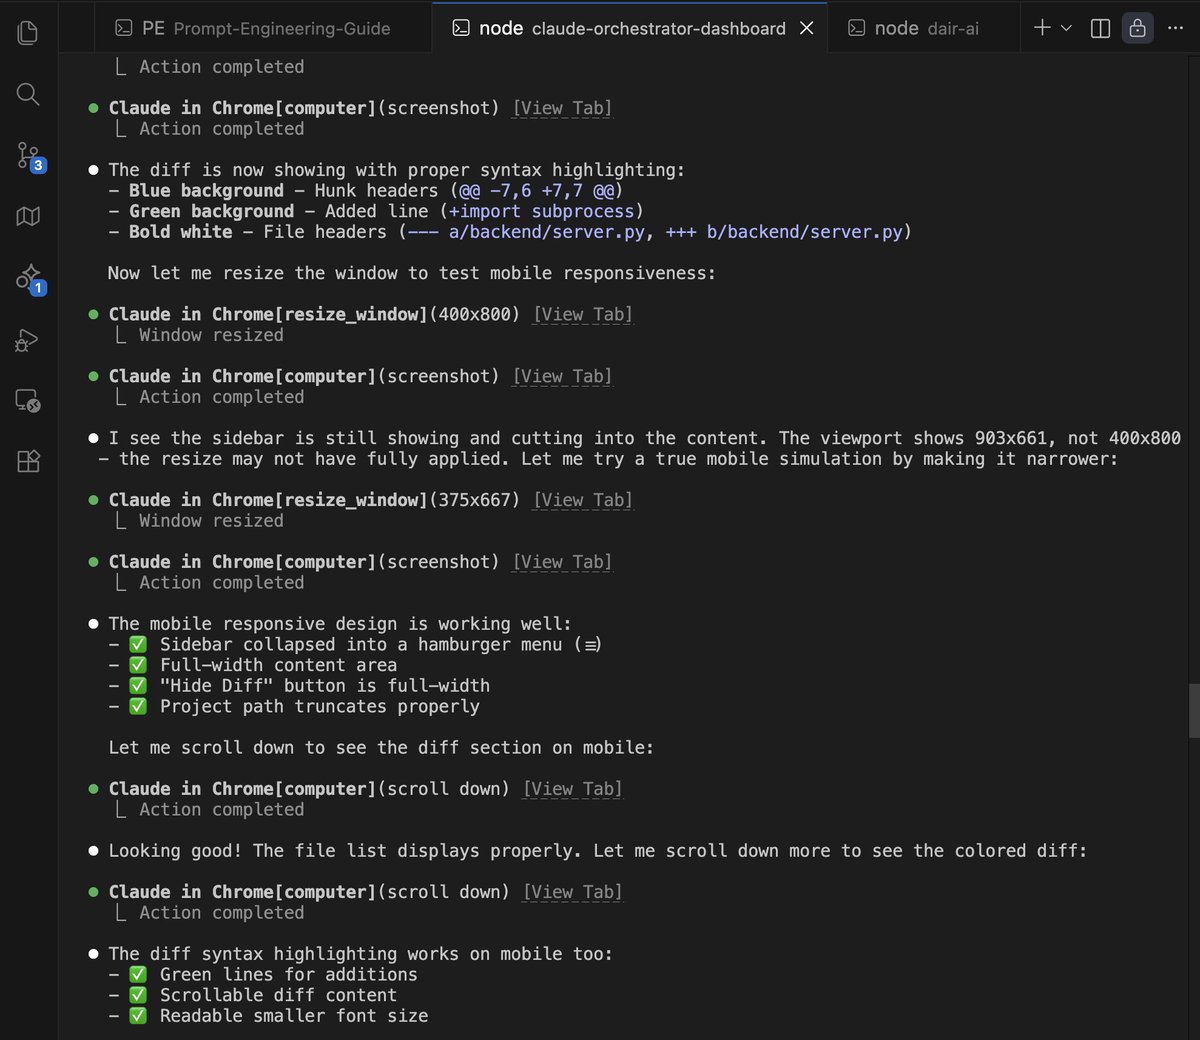Click the vertical scrollbar thumb on right edge
The image size is (1200, 1040).
(x=1193, y=710)
